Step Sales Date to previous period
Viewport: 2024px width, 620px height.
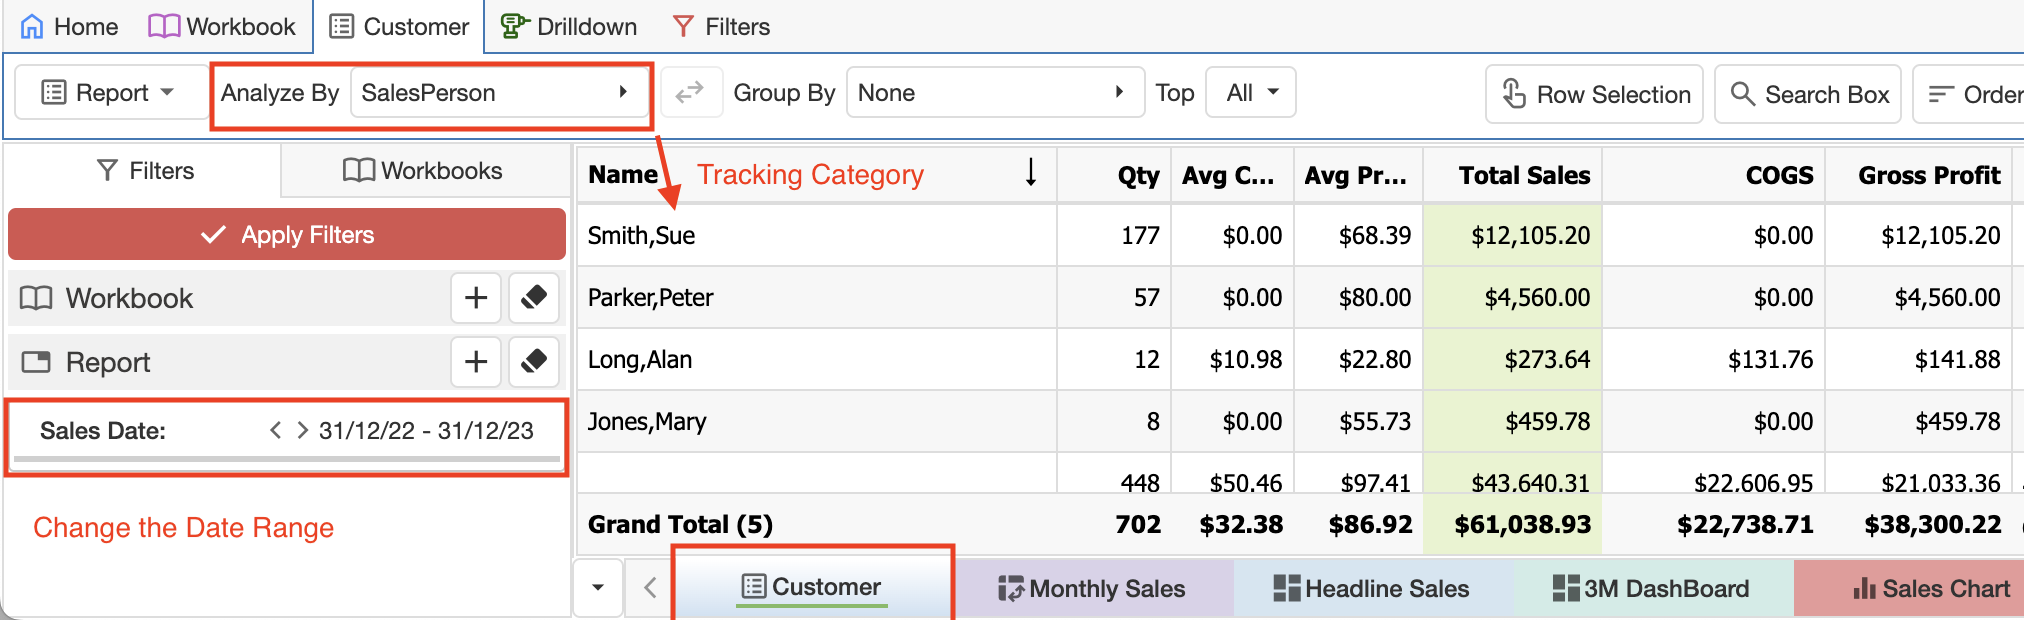coord(276,430)
